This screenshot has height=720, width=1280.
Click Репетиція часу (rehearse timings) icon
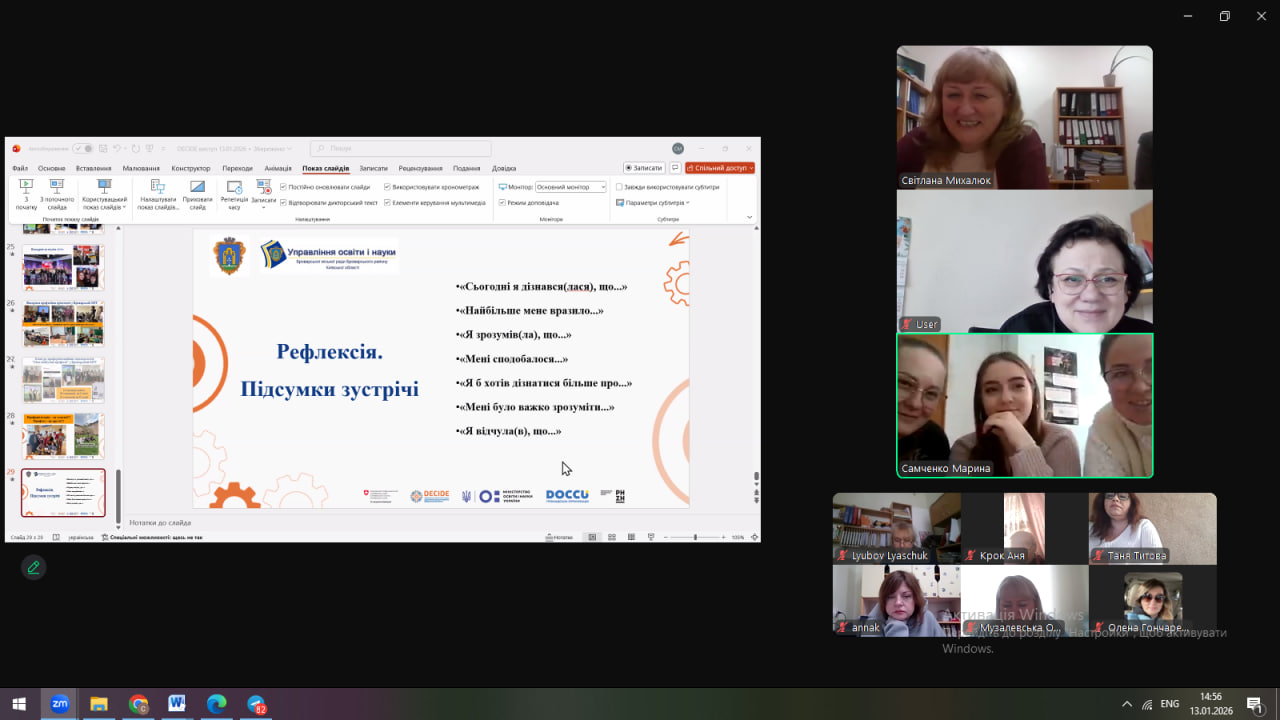[234, 187]
